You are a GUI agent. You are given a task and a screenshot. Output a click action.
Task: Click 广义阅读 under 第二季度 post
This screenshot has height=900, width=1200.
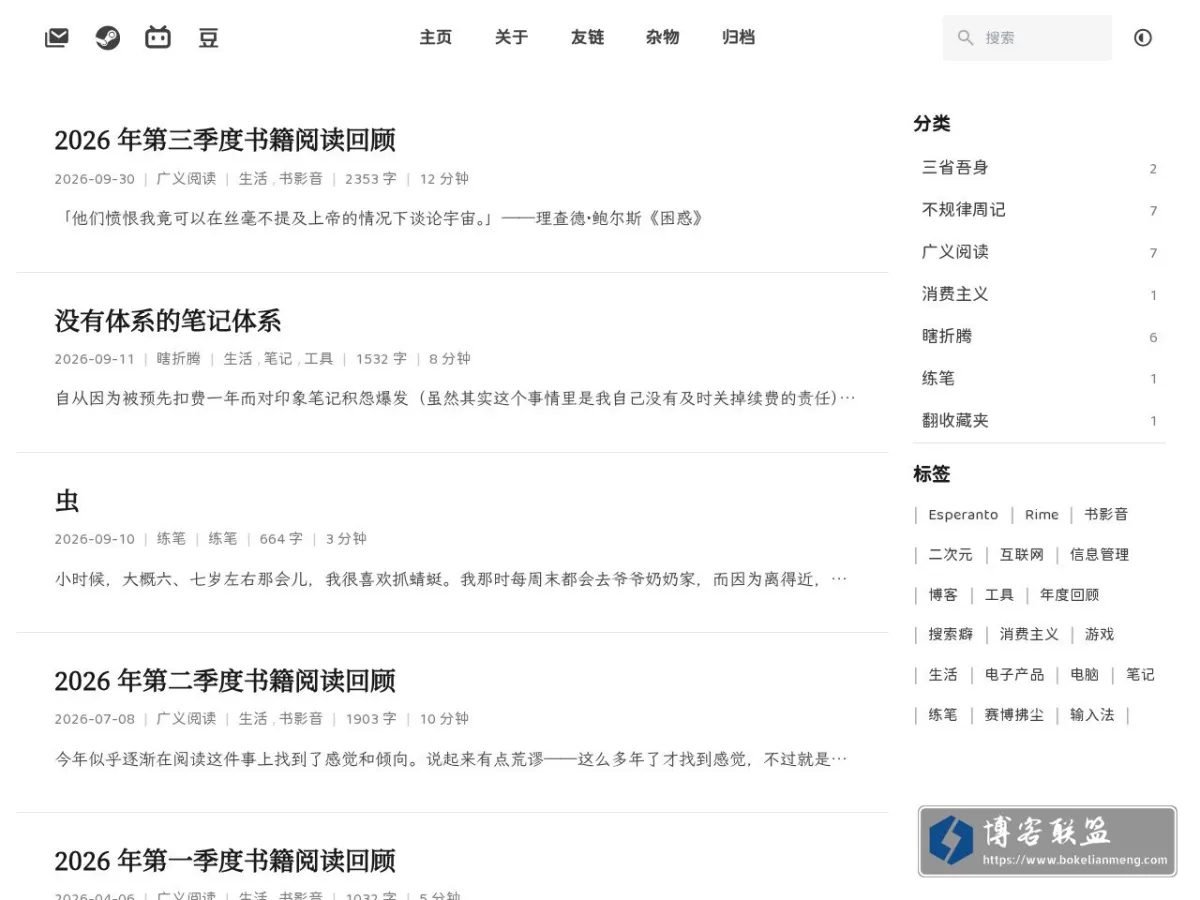coord(186,719)
